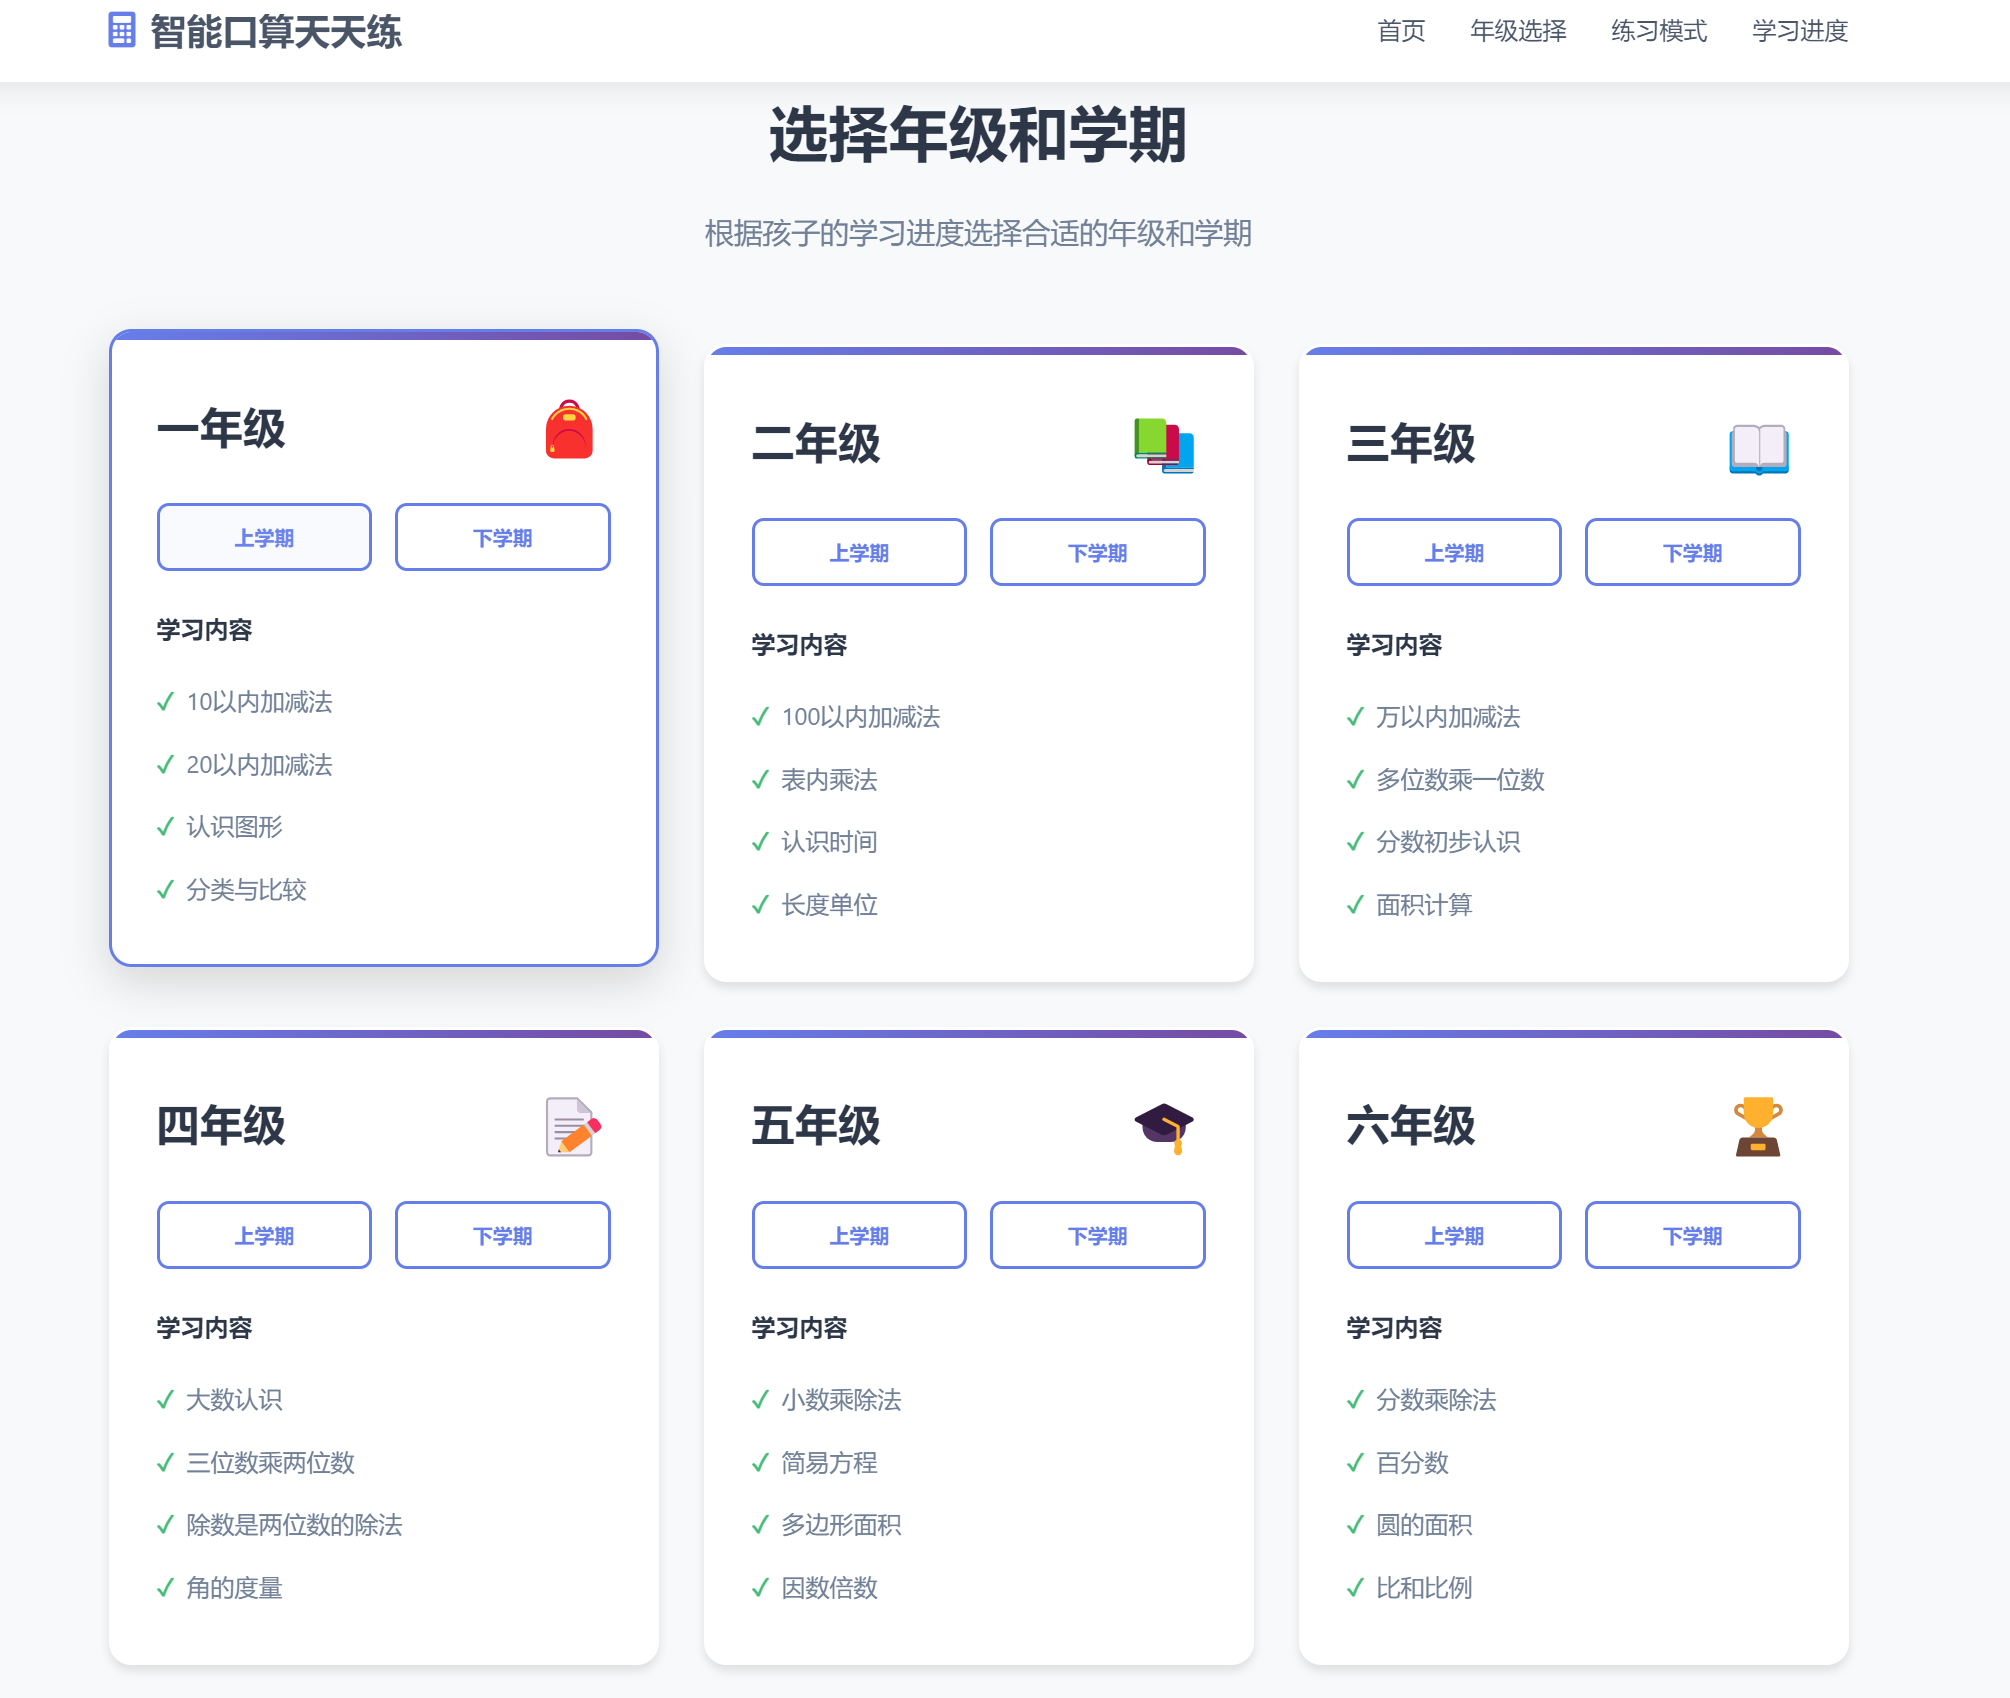
Task: Open 练习模式 from the navigation bar
Action: [x=1659, y=31]
